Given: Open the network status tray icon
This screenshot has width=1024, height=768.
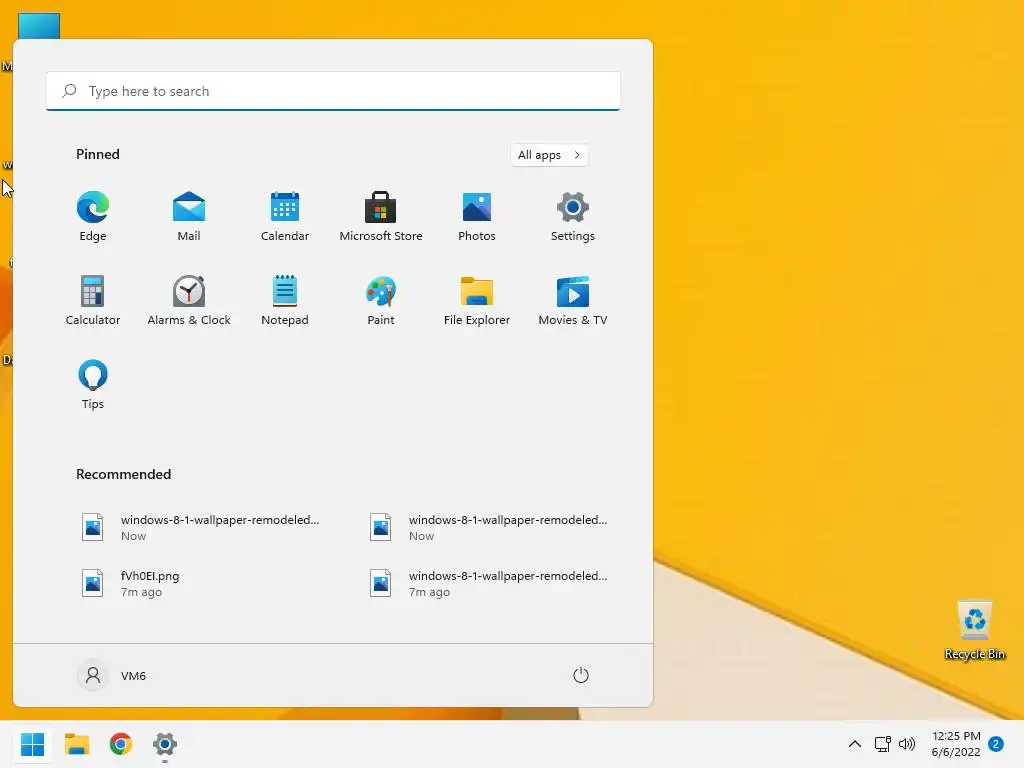Looking at the screenshot, I should coord(882,744).
